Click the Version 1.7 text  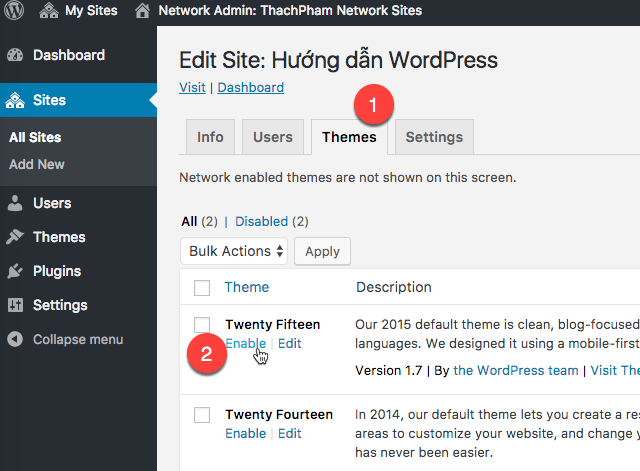(389, 370)
